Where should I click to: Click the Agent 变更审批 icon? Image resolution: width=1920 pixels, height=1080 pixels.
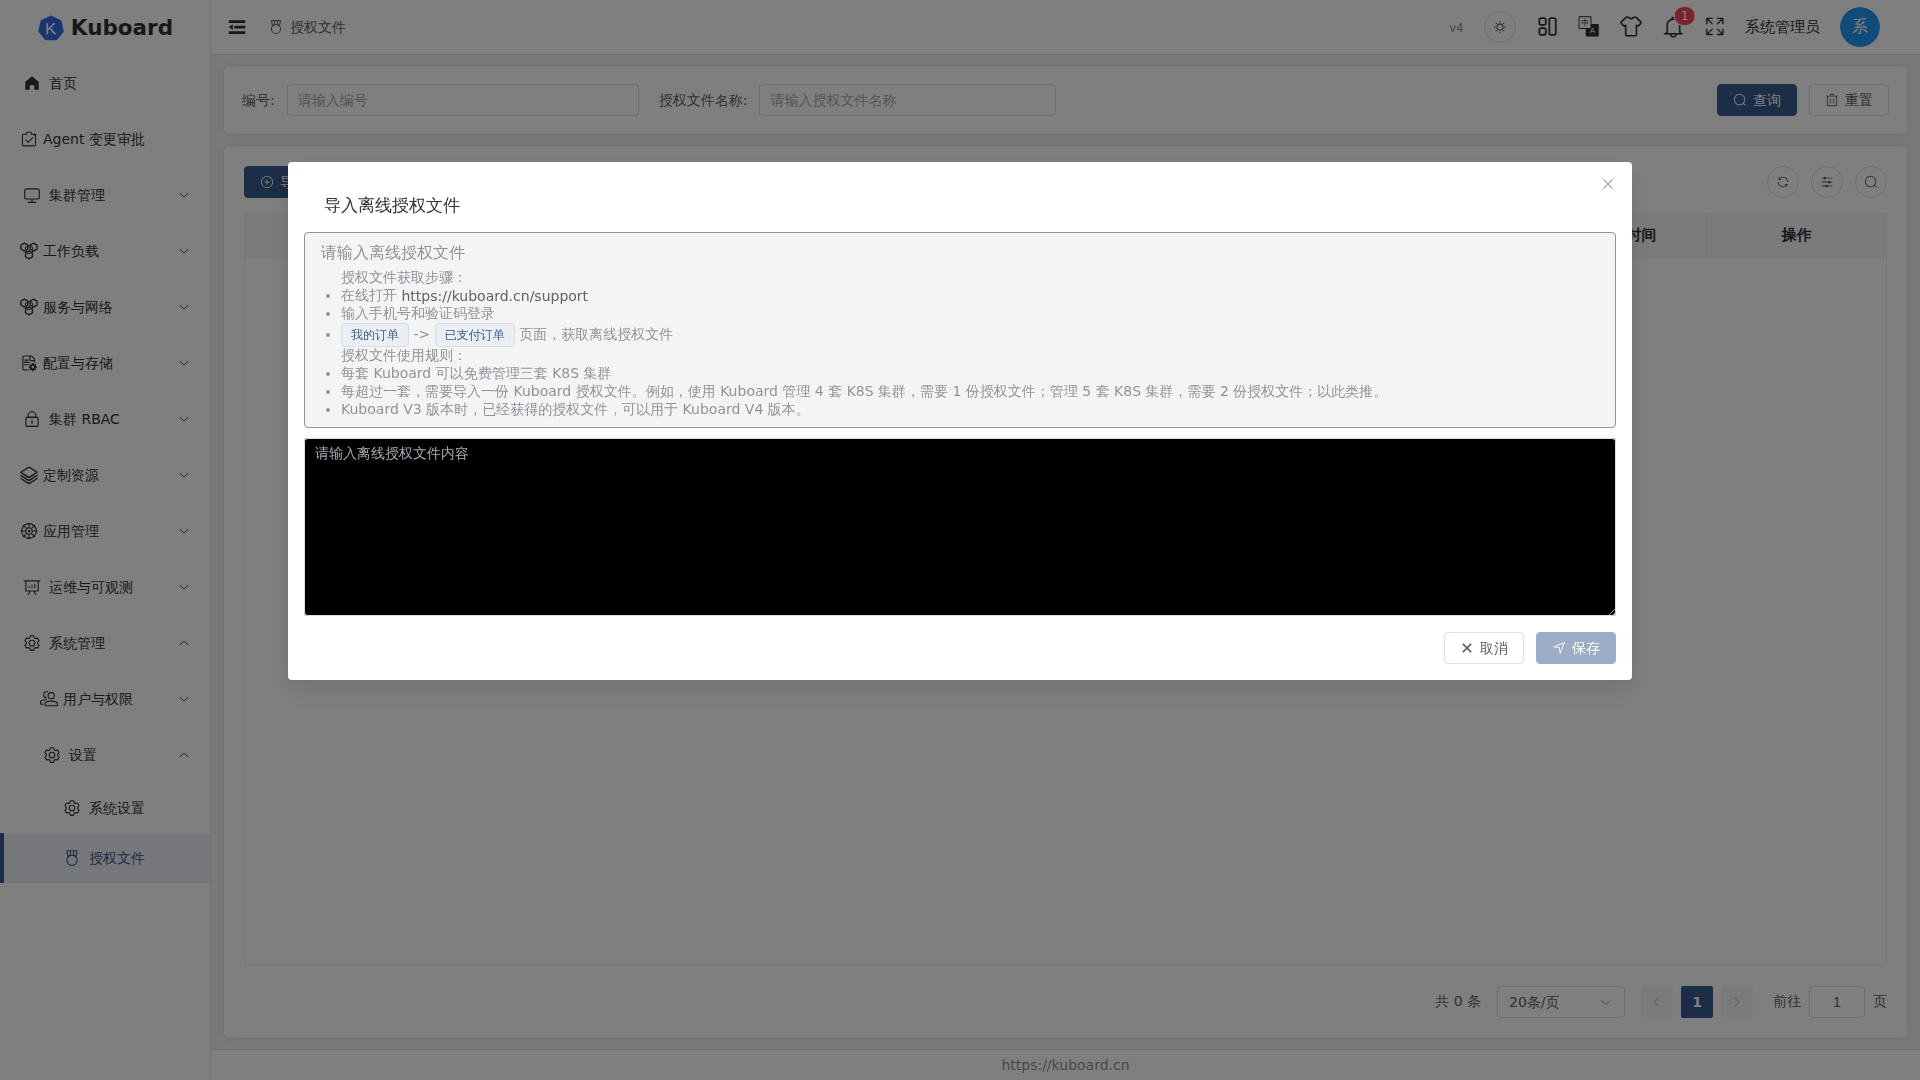coord(29,139)
